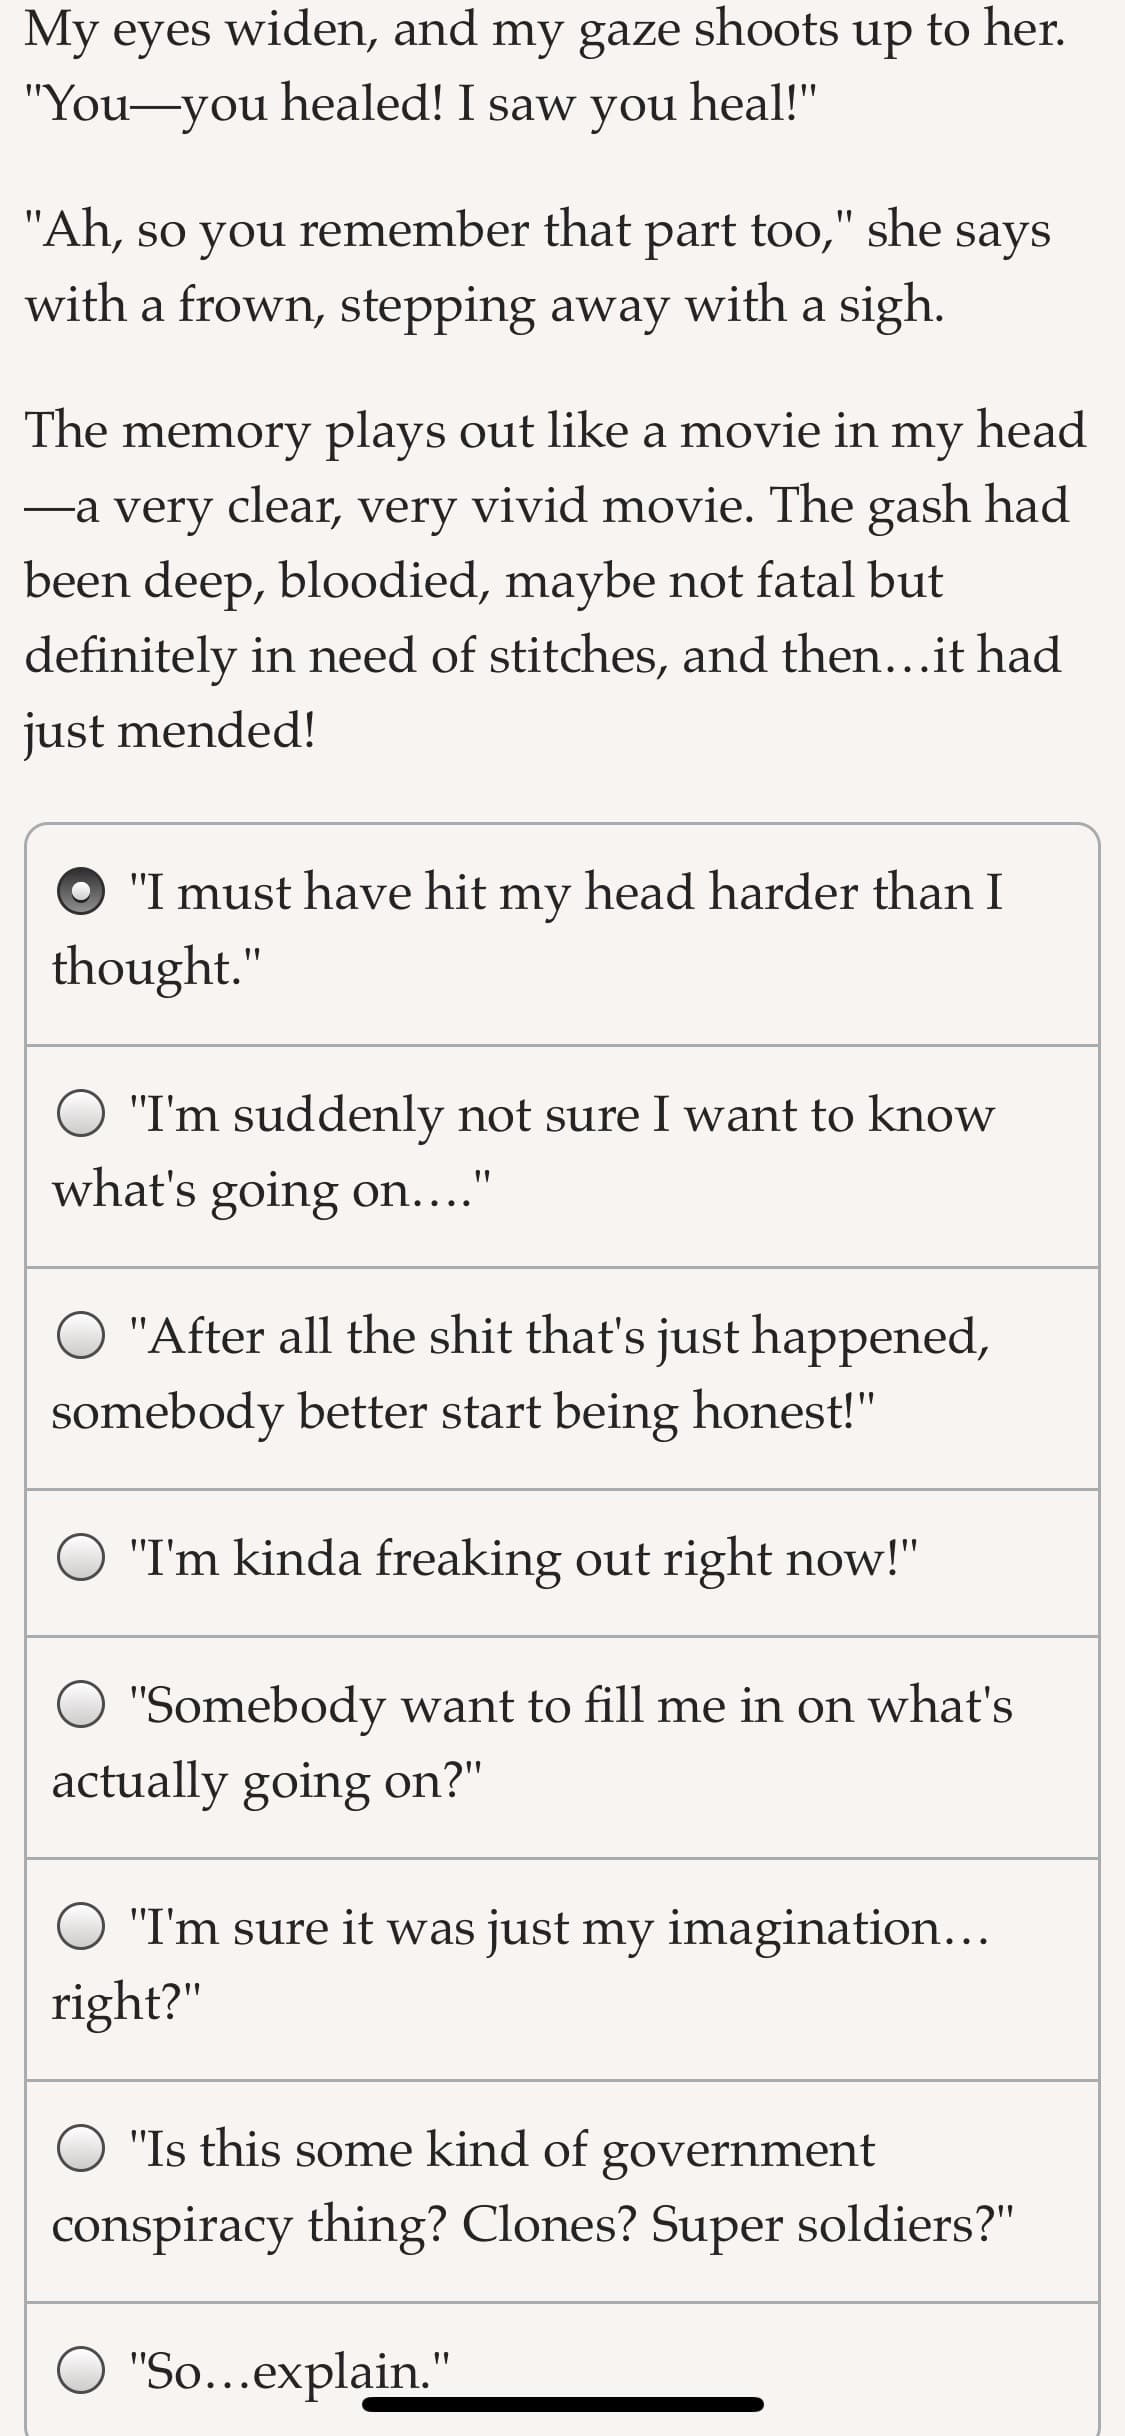
Task: Tap the iOS home indicator bar
Action: click(x=563, y=2405)
